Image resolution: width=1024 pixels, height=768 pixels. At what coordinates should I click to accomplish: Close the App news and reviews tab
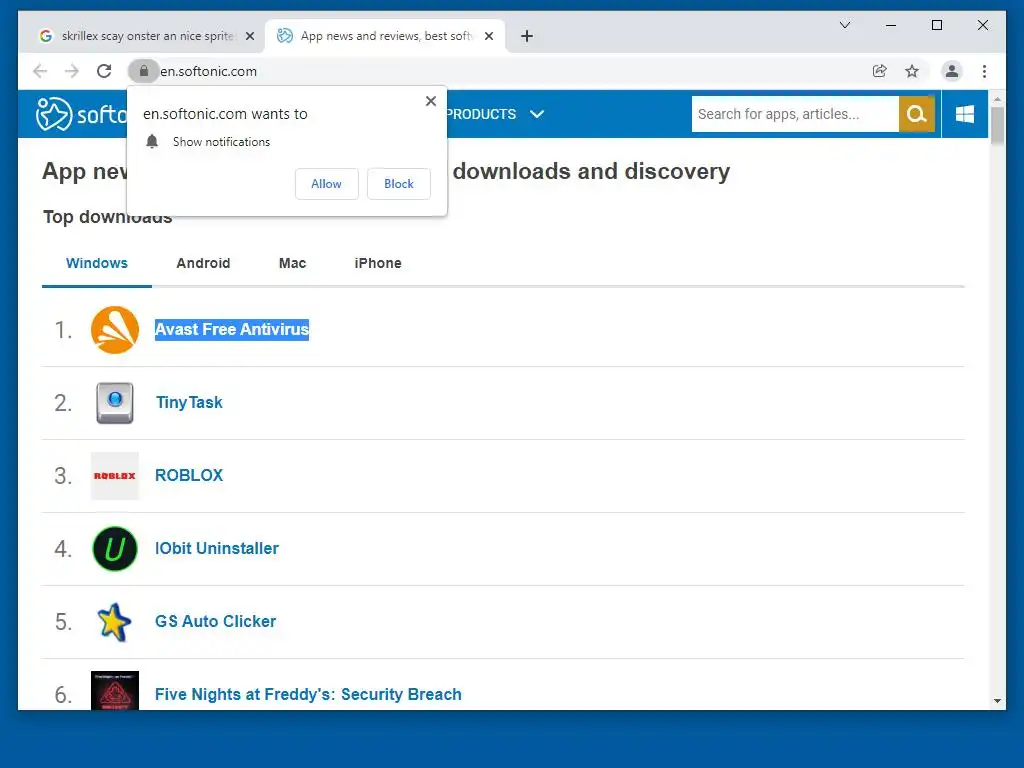click(488, 36)
